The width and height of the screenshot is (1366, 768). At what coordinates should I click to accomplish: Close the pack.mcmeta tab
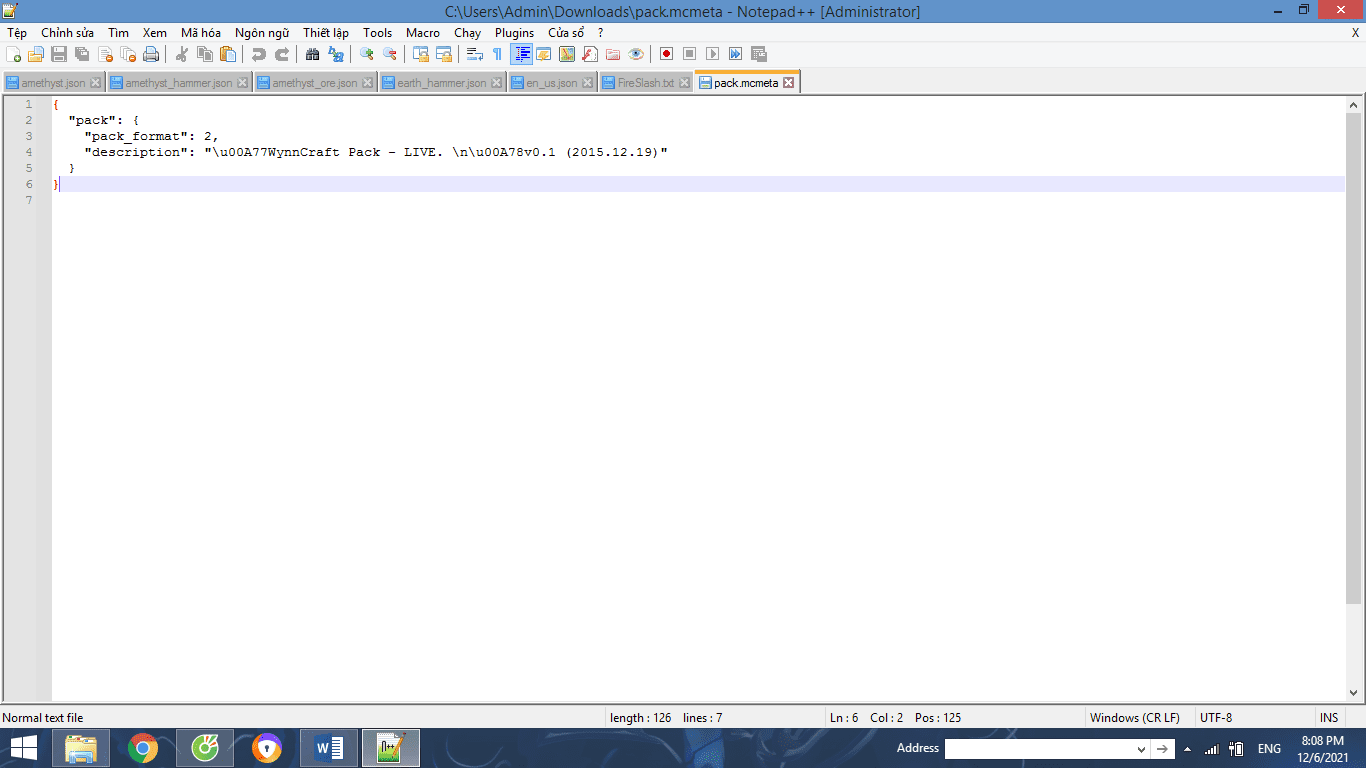(788, 83)
